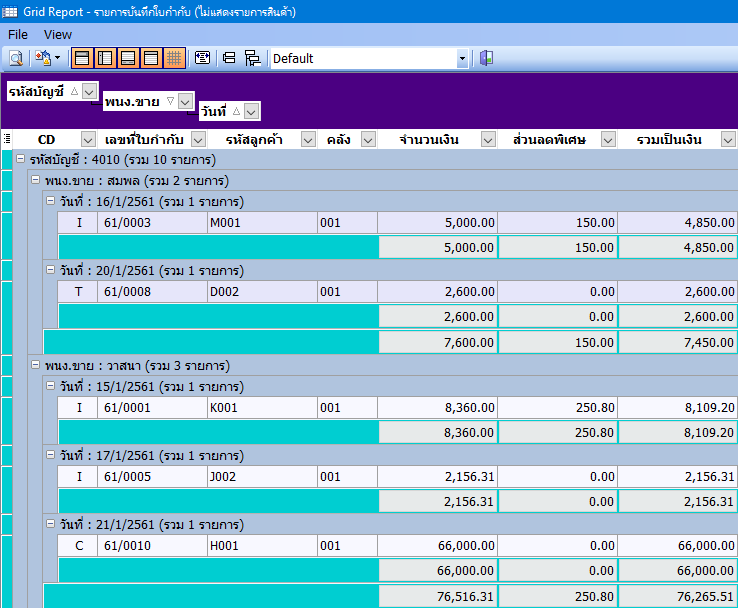Click the expand all groups tree icon
The image size is (738, 608).
[x=252, y=58]
